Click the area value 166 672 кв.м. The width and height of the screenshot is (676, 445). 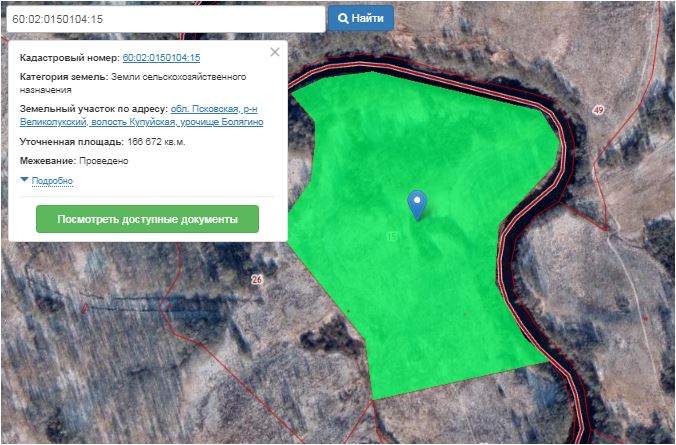(156, 142)
